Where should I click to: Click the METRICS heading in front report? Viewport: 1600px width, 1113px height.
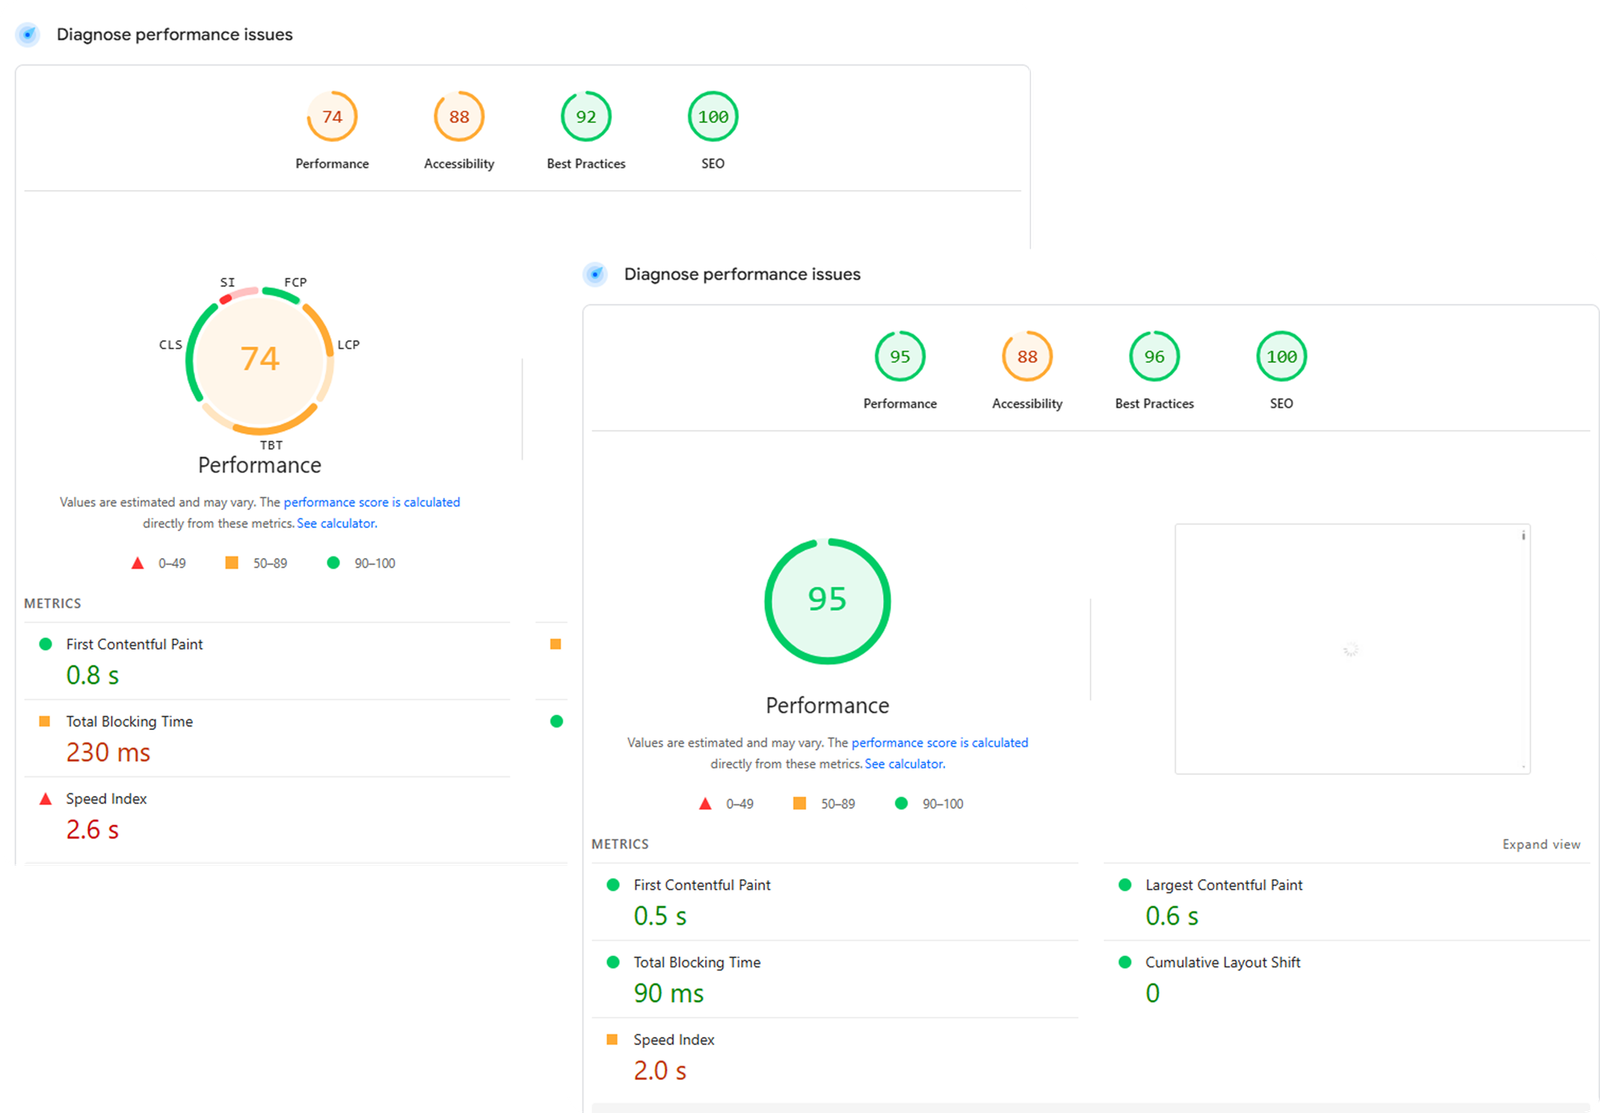point(620,844)
